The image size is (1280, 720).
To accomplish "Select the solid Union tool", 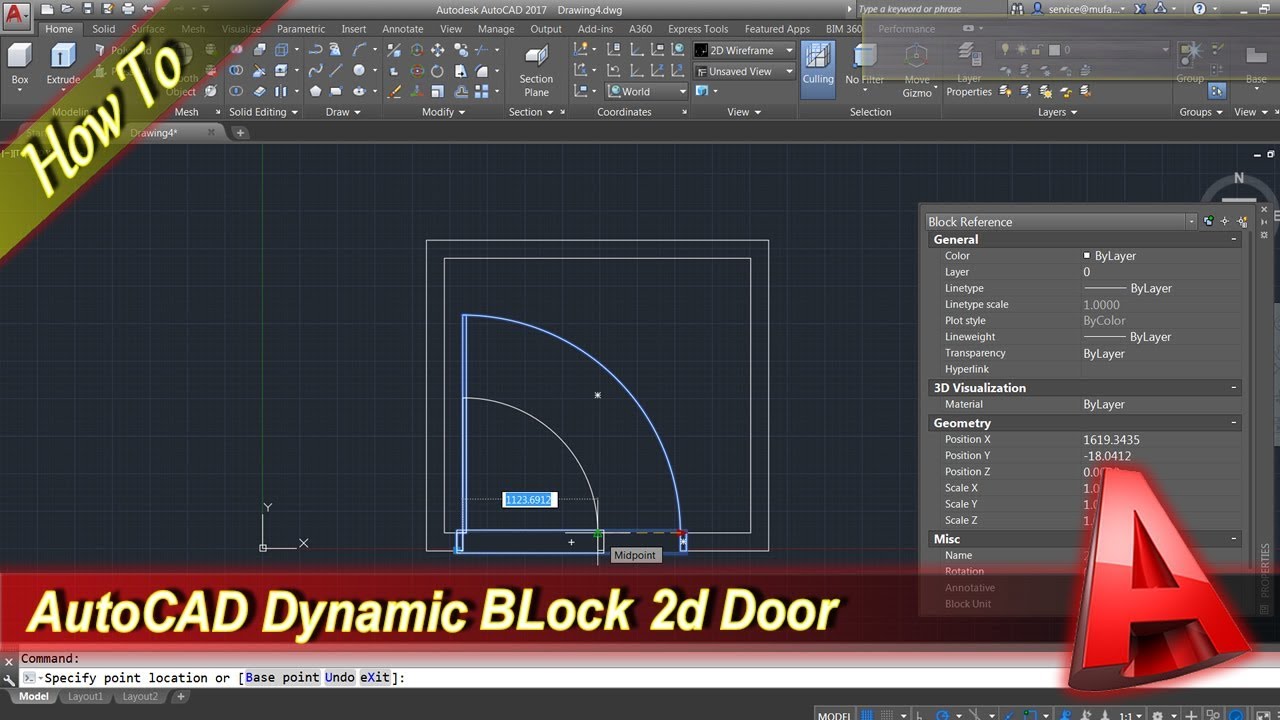I will point(236,50).
